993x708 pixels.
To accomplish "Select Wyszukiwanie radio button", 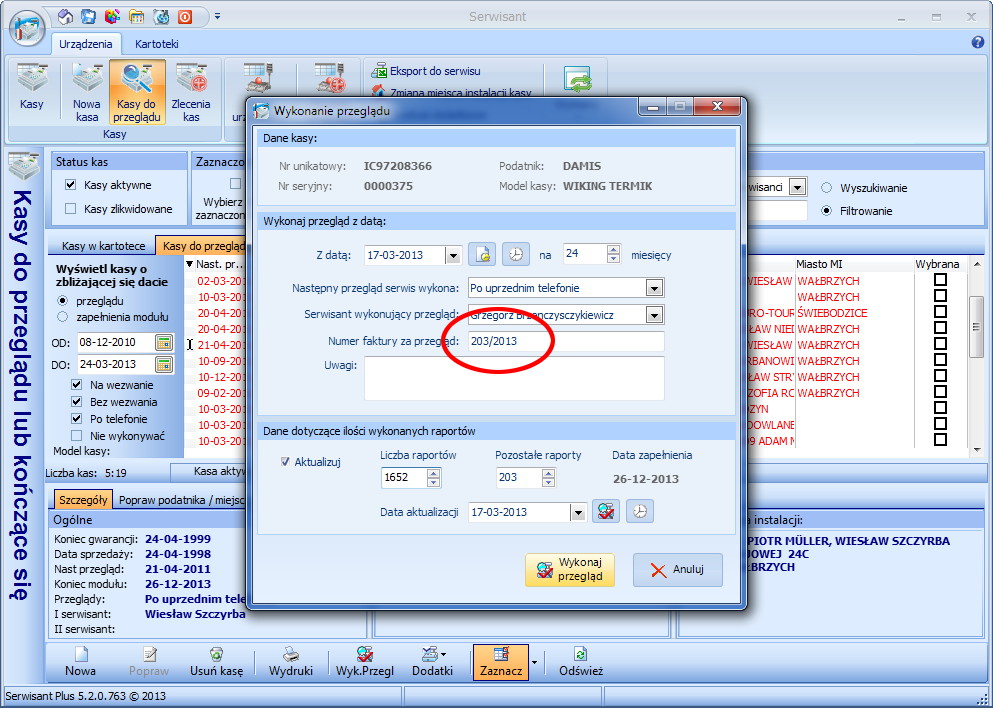I will 826,188.
